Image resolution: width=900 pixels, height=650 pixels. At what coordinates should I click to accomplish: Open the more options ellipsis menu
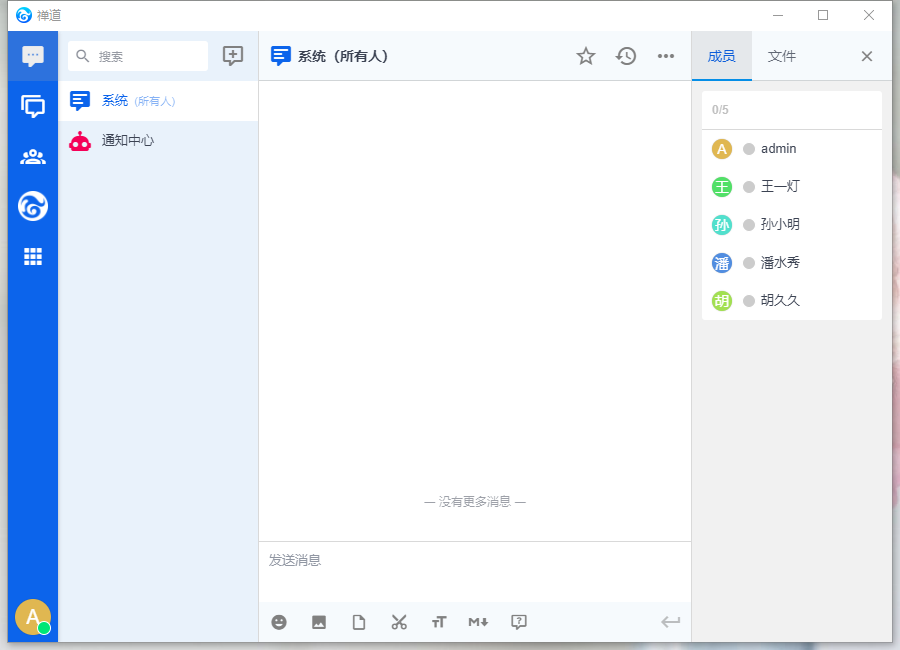pos(666,56)
